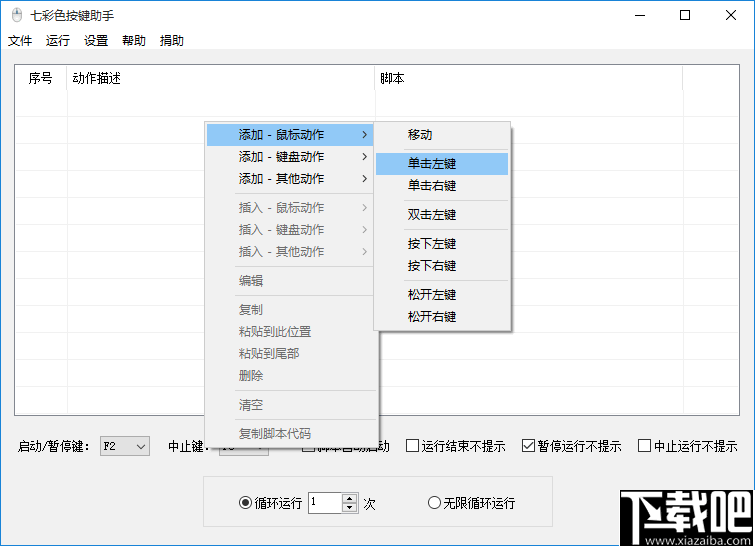Expand 插入 - 键盘动作 submenu
The width and height of the screenshot is (755, 546).
[290, 230]
